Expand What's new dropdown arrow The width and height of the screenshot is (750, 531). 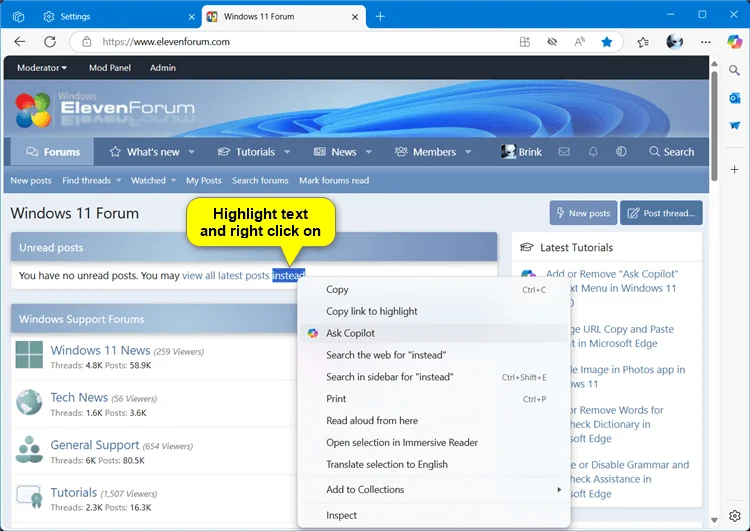click(x=191, y=152)
